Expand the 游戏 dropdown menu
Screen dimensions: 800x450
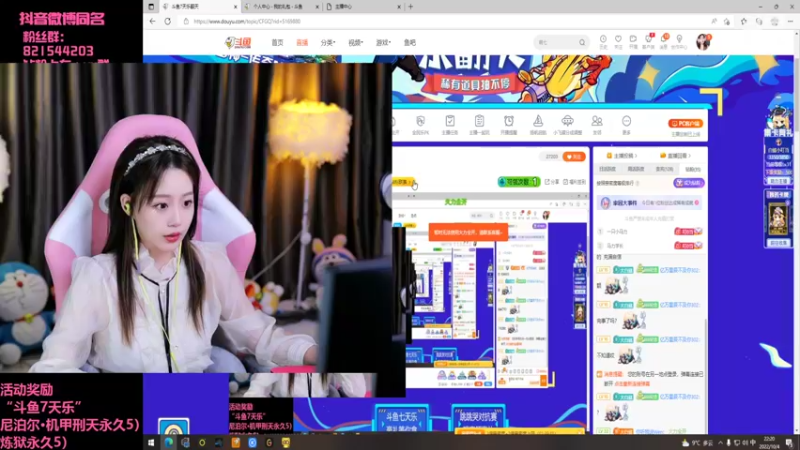coord(383,43)
